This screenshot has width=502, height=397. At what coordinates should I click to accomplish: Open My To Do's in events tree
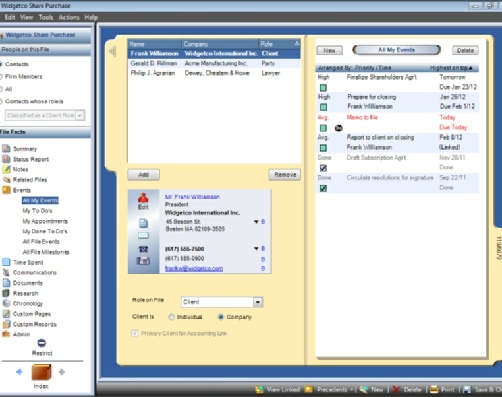point(37,211)
